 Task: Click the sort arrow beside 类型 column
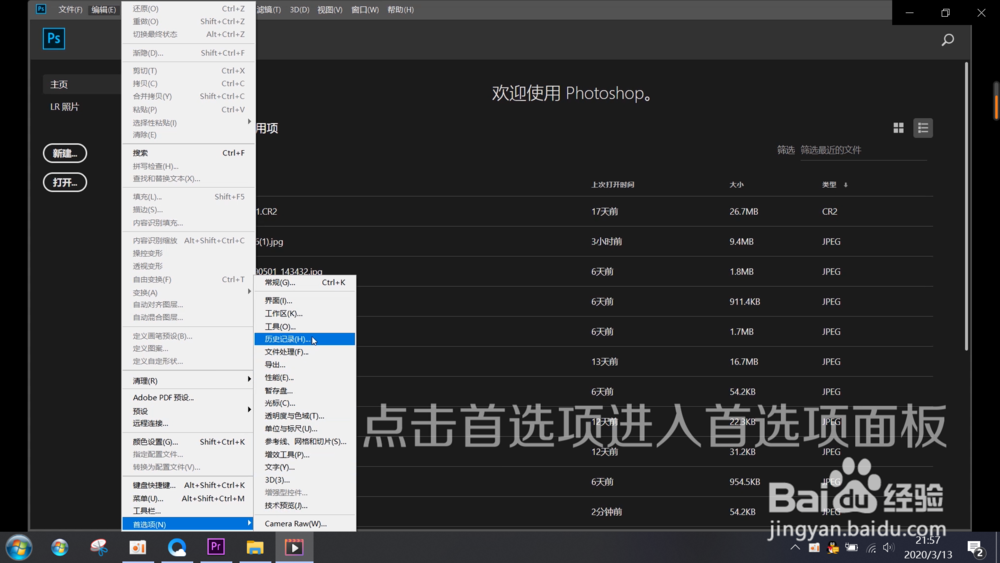[x=846, y=185]
